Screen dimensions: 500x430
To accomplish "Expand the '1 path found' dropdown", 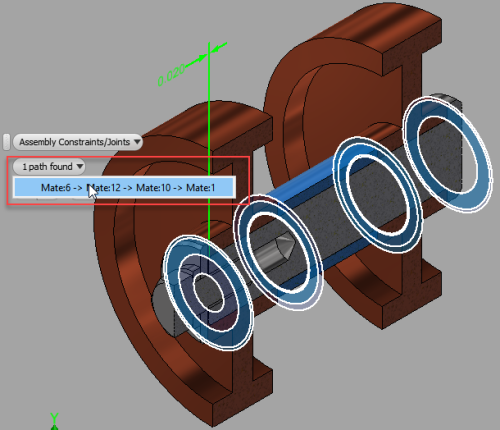I will click(49, 166).
